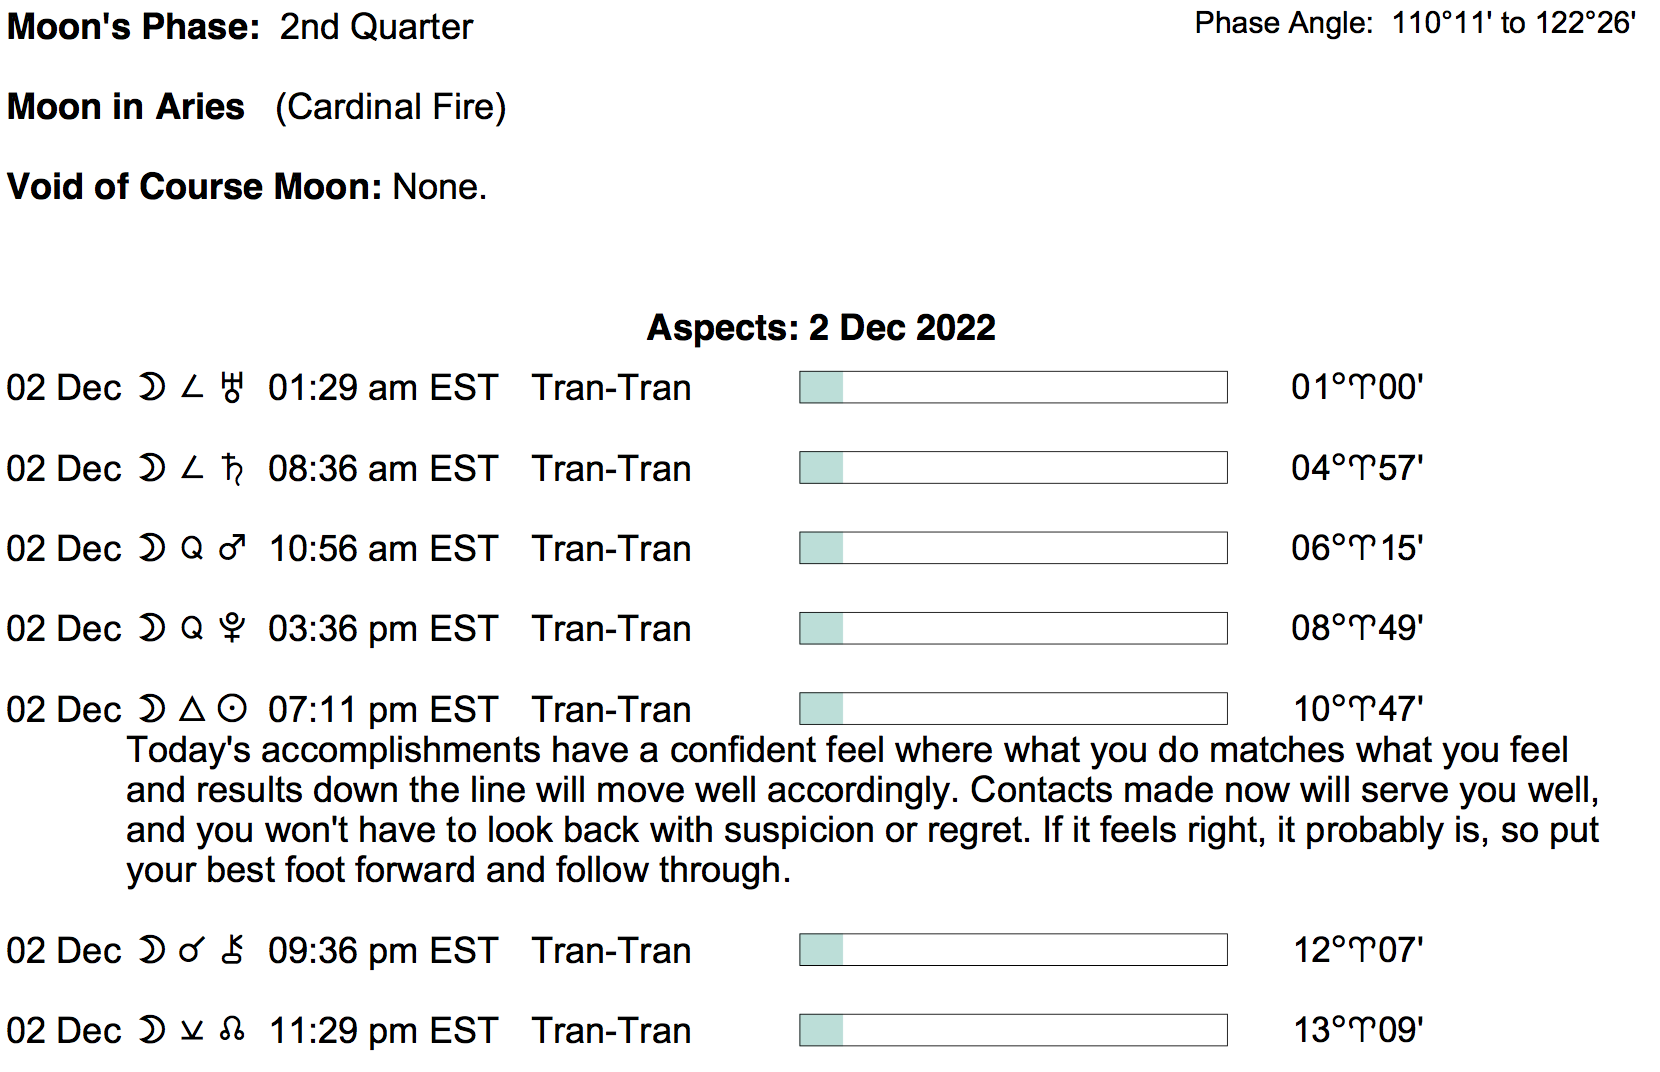
Task: Click the Uranus glyph in the 01:29 am aspect
Action: point(232,388)
